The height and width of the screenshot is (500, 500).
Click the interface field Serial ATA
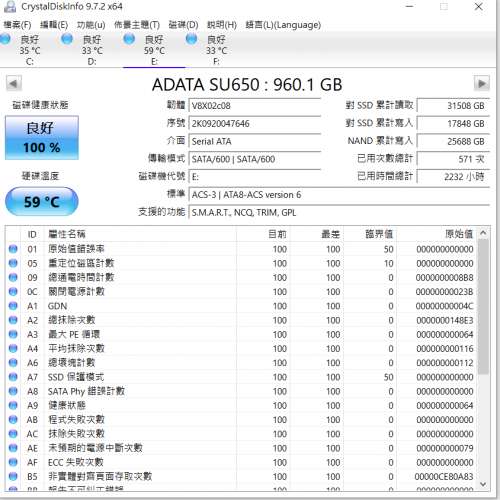(x=255, y=141)
